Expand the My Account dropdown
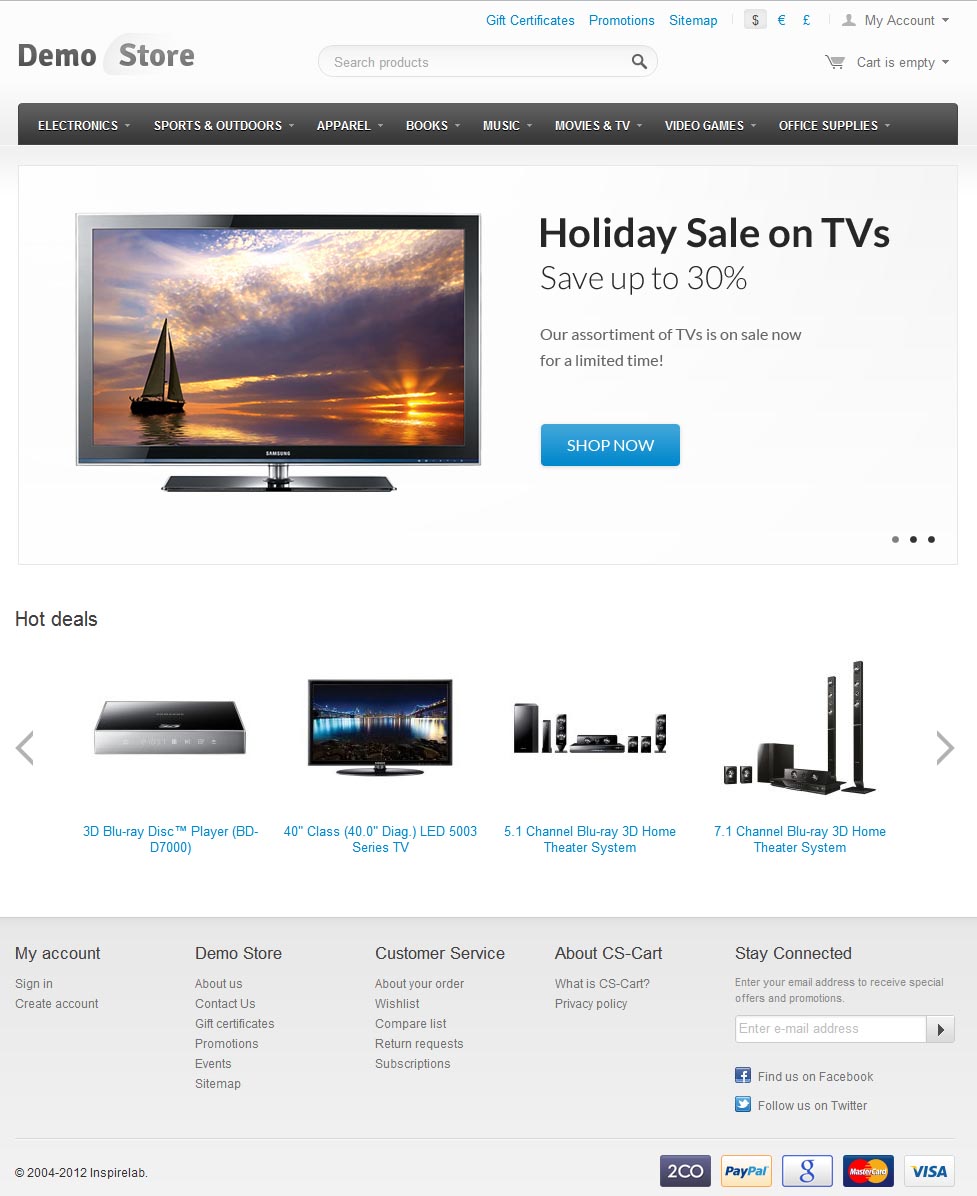Viewport: 977px width, 1196px height. [895, 21]
